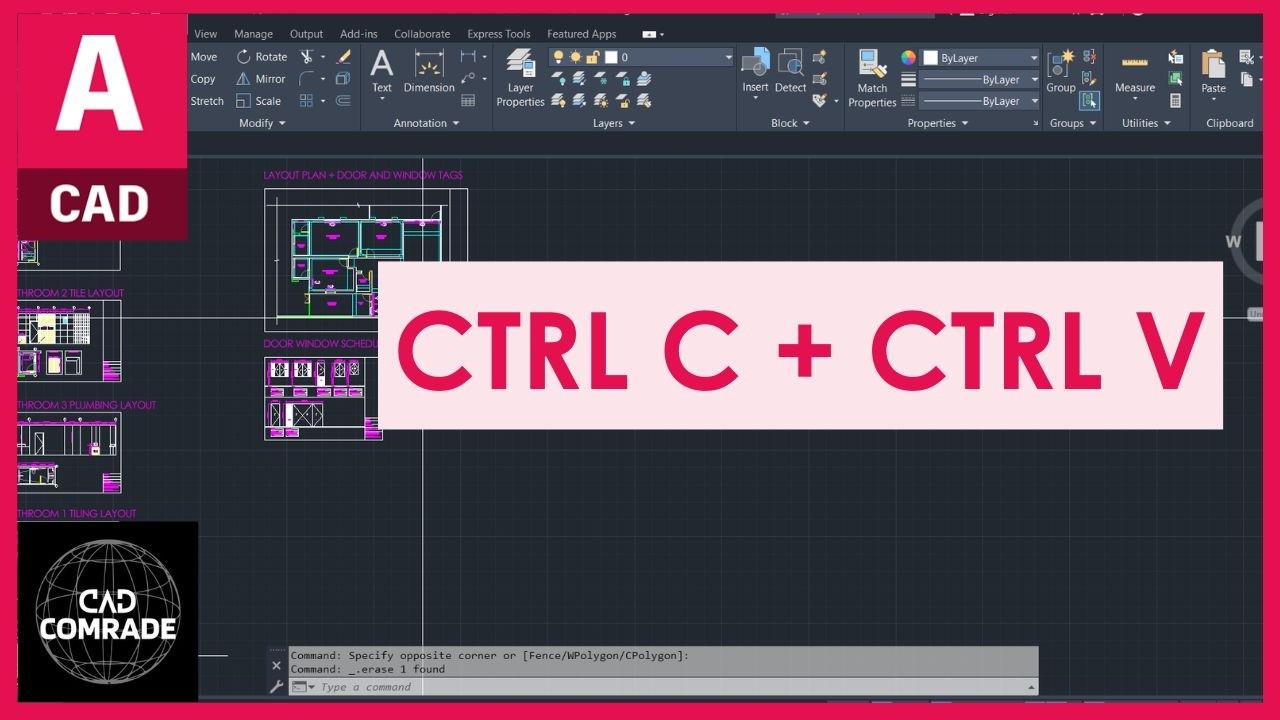Screen dimensions: 1280x720
Task: Open the layer name dropdown list
Action: 729,58
